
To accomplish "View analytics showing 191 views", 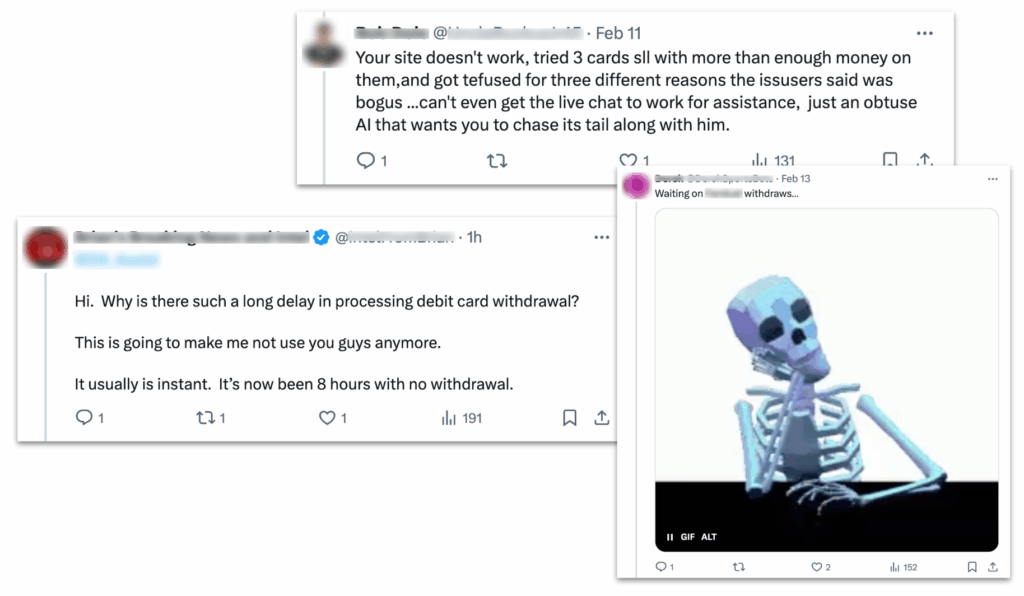I will 462,418.
